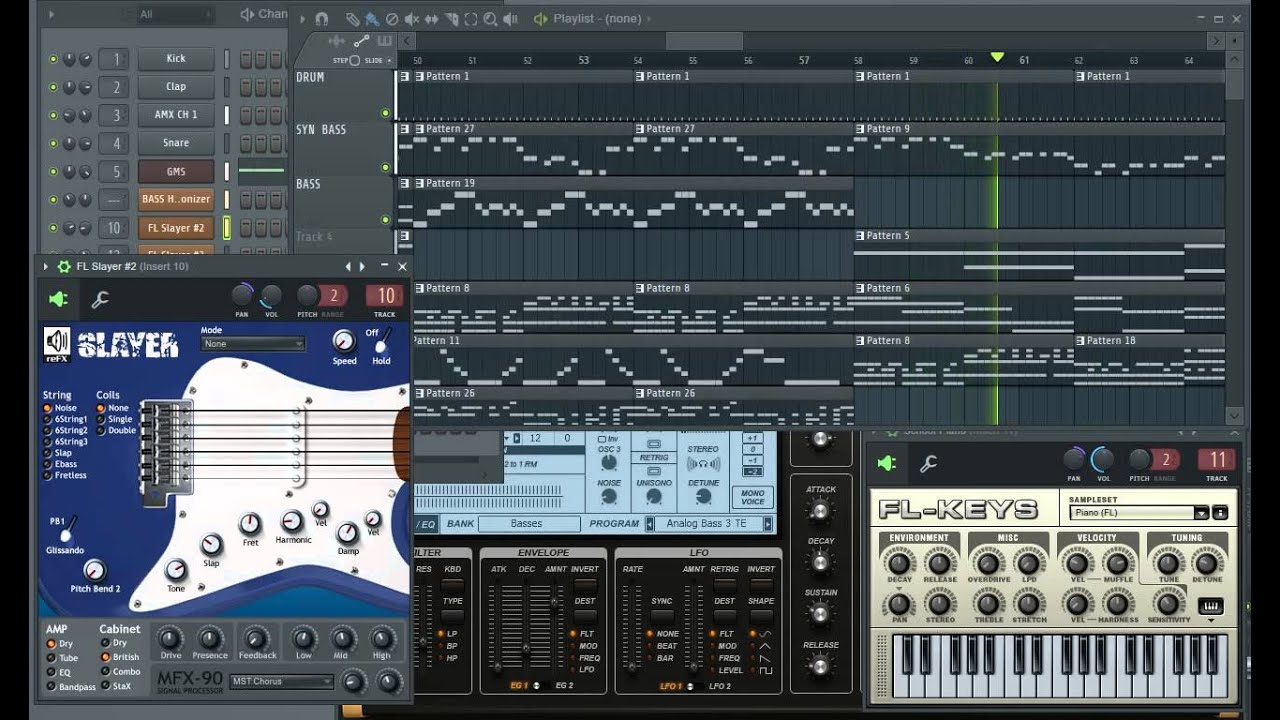
Task: Choose the Select tool in Playlist toolbar
Action: click(471, 19)
